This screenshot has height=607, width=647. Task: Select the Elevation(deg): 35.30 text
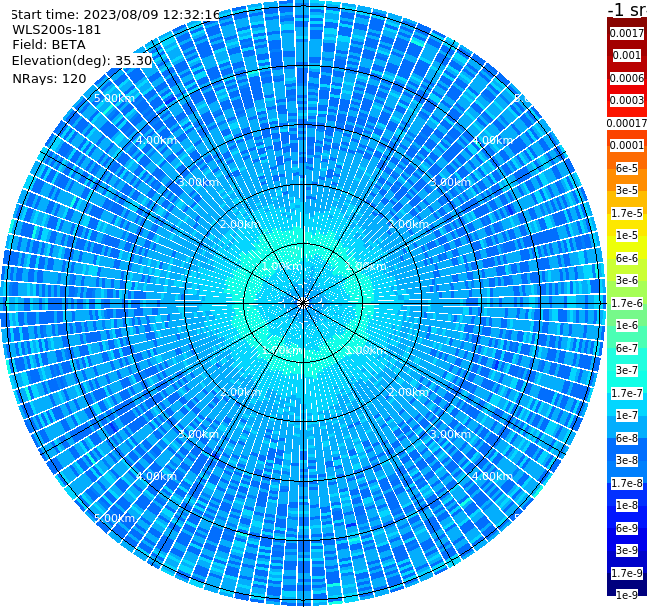pos(82,61)
